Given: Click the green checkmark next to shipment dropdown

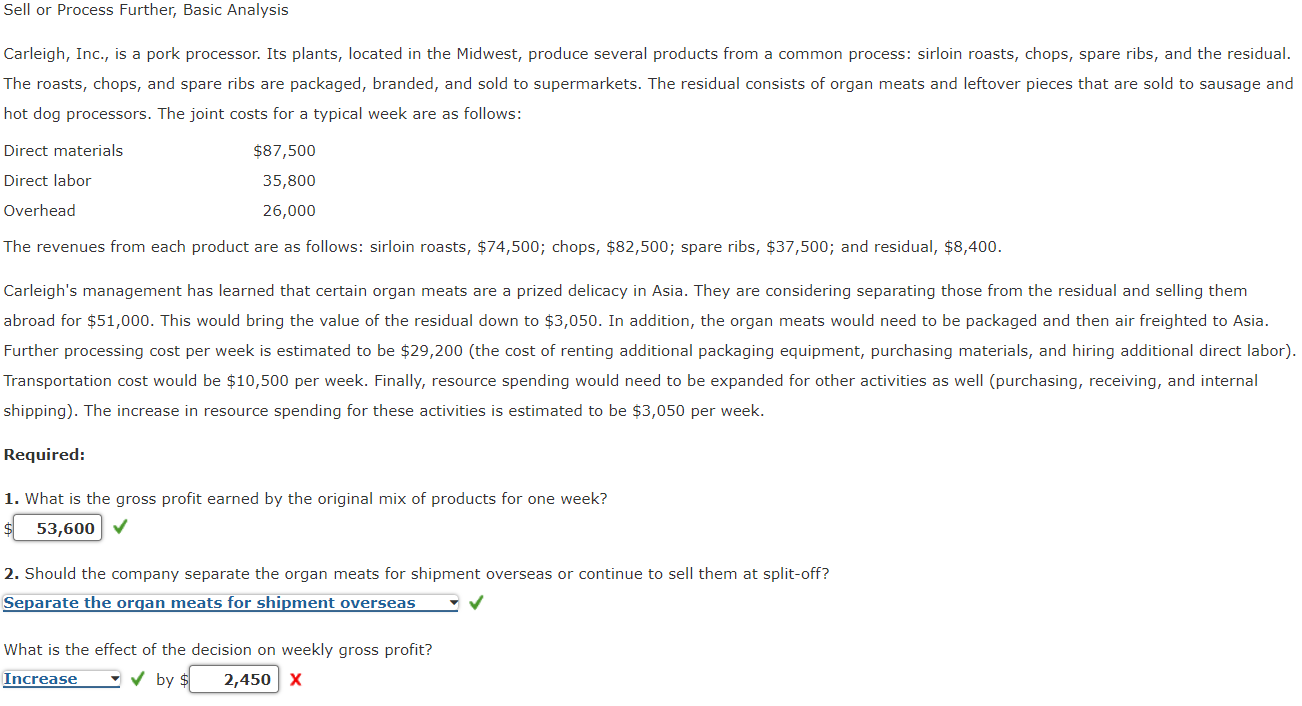Looking at the screenshot, I should point(475,602).
